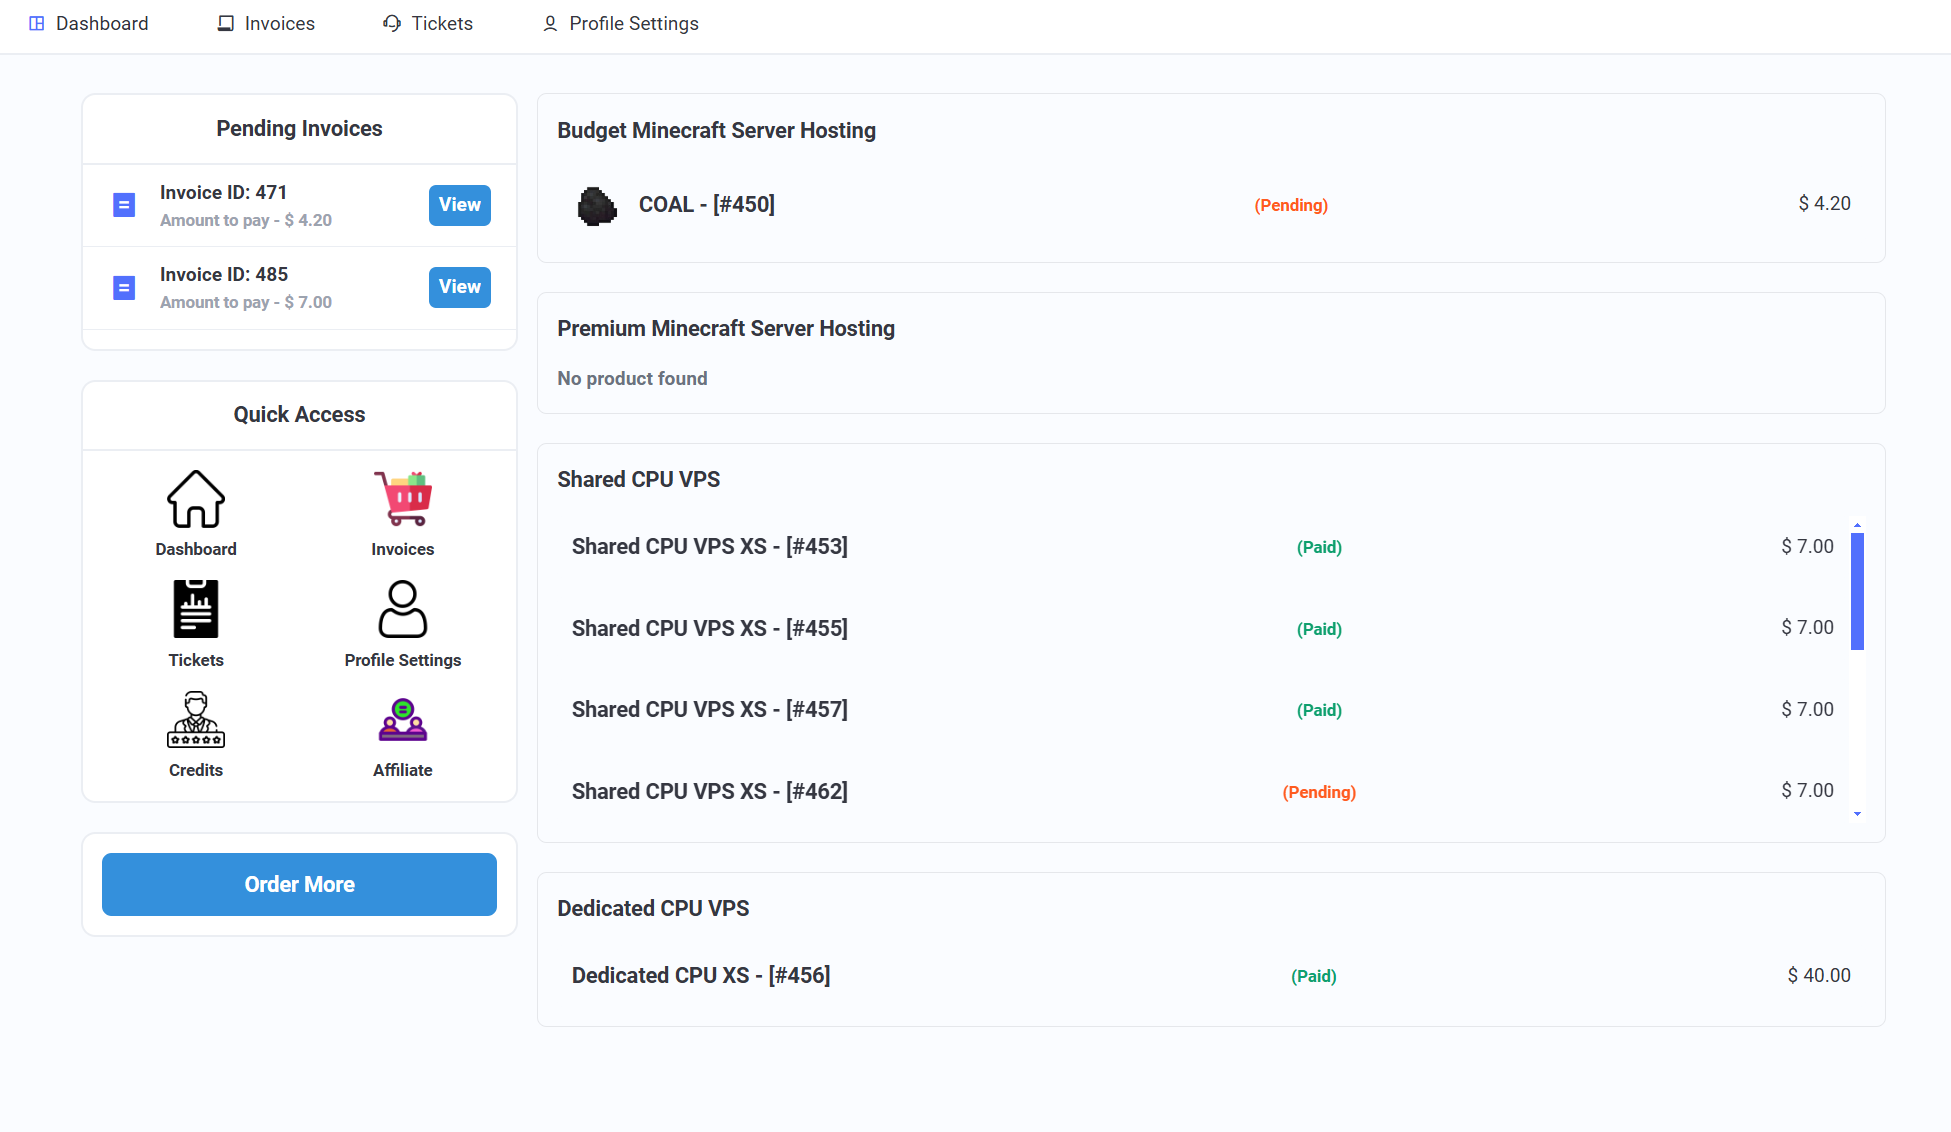Click the Paid status of Dedicated CPU XS

pyautogui.click(x=1314, y=976)
